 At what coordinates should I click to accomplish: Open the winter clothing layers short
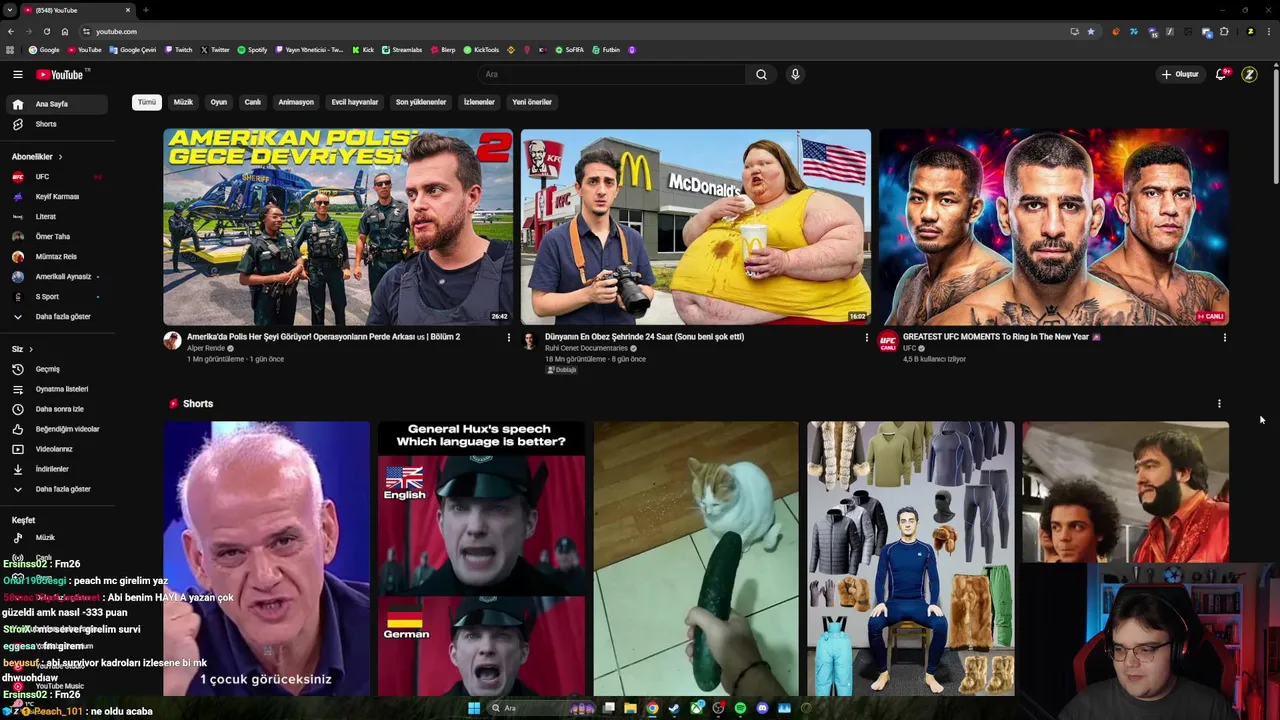(911, 558)
